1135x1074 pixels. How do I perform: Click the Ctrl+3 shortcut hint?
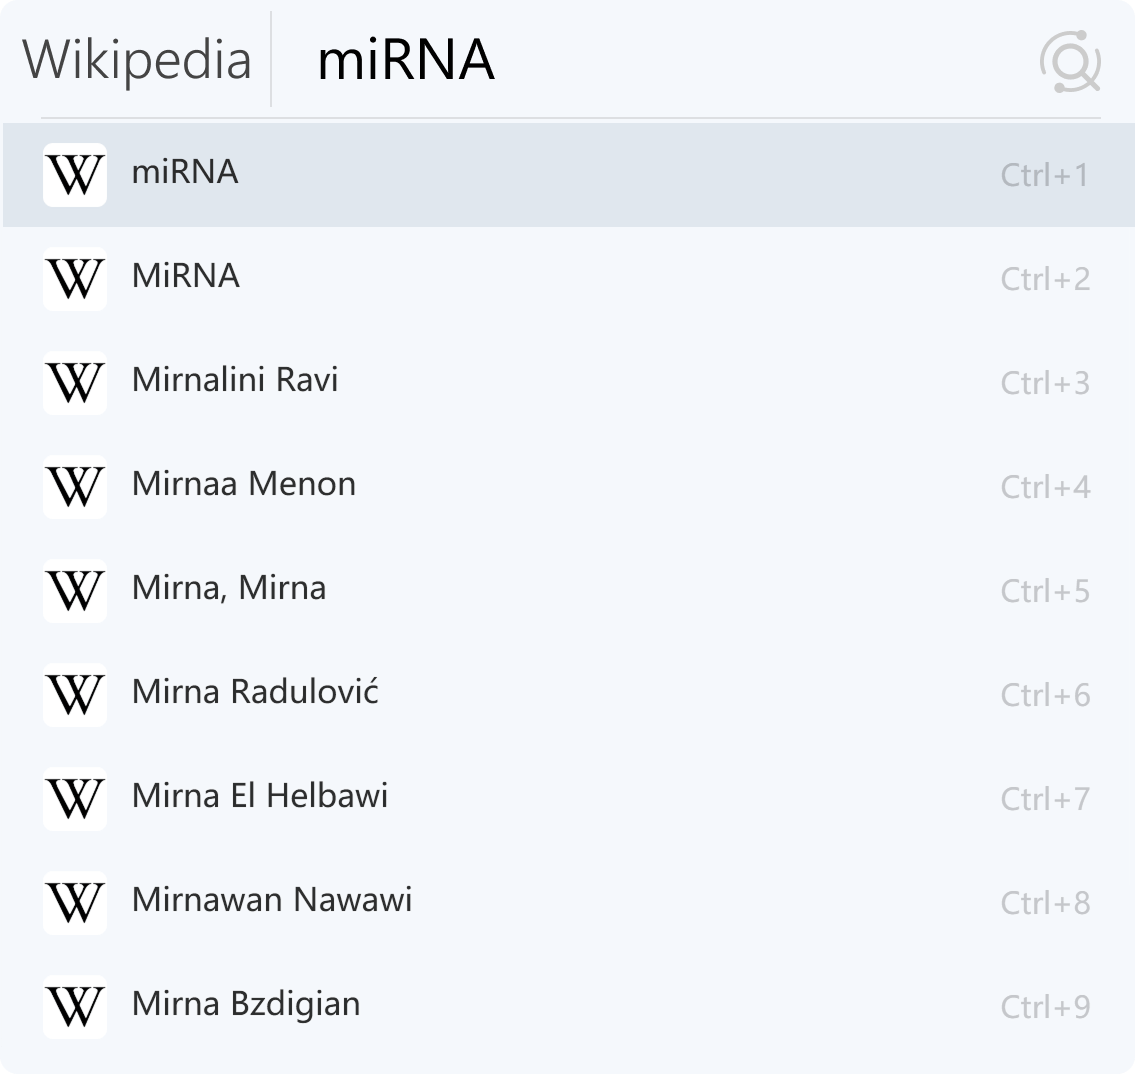pos(1045,383)
